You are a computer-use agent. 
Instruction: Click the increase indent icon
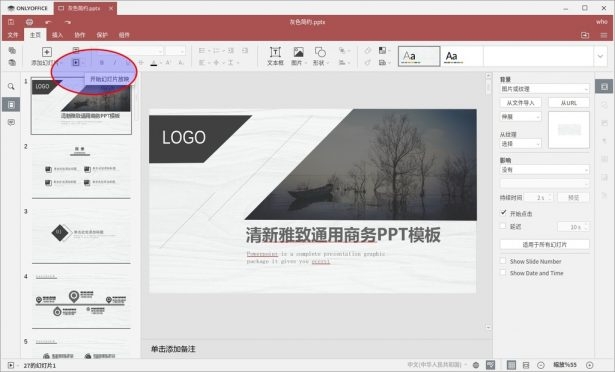tap(245, 51)
